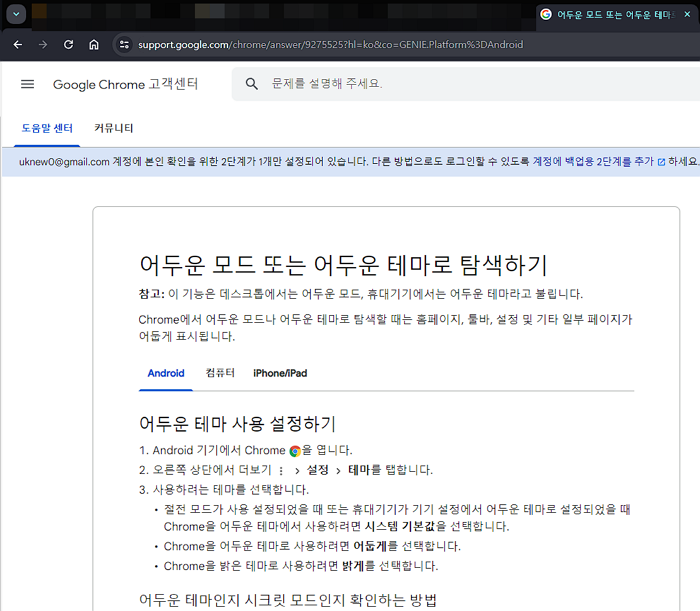Switch to 커뮤니티 tab
This screenshot has width=700, height=611.
pos(113,129)
